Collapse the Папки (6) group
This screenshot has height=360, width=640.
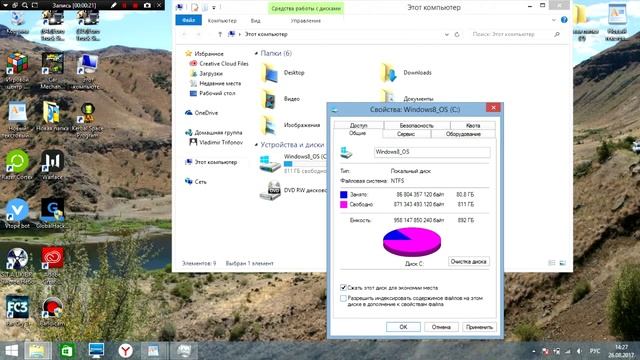click(256, 53)
